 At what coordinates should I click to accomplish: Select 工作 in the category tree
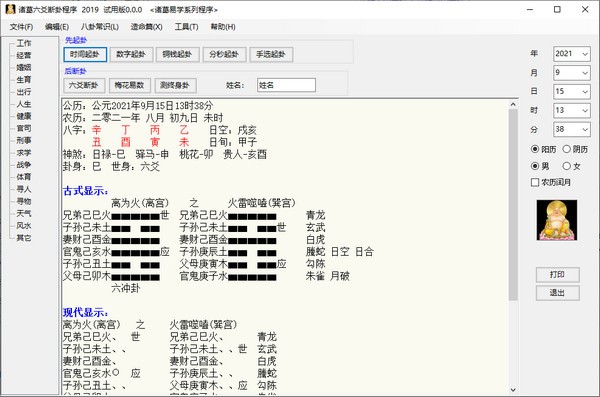tap(24, 43)
